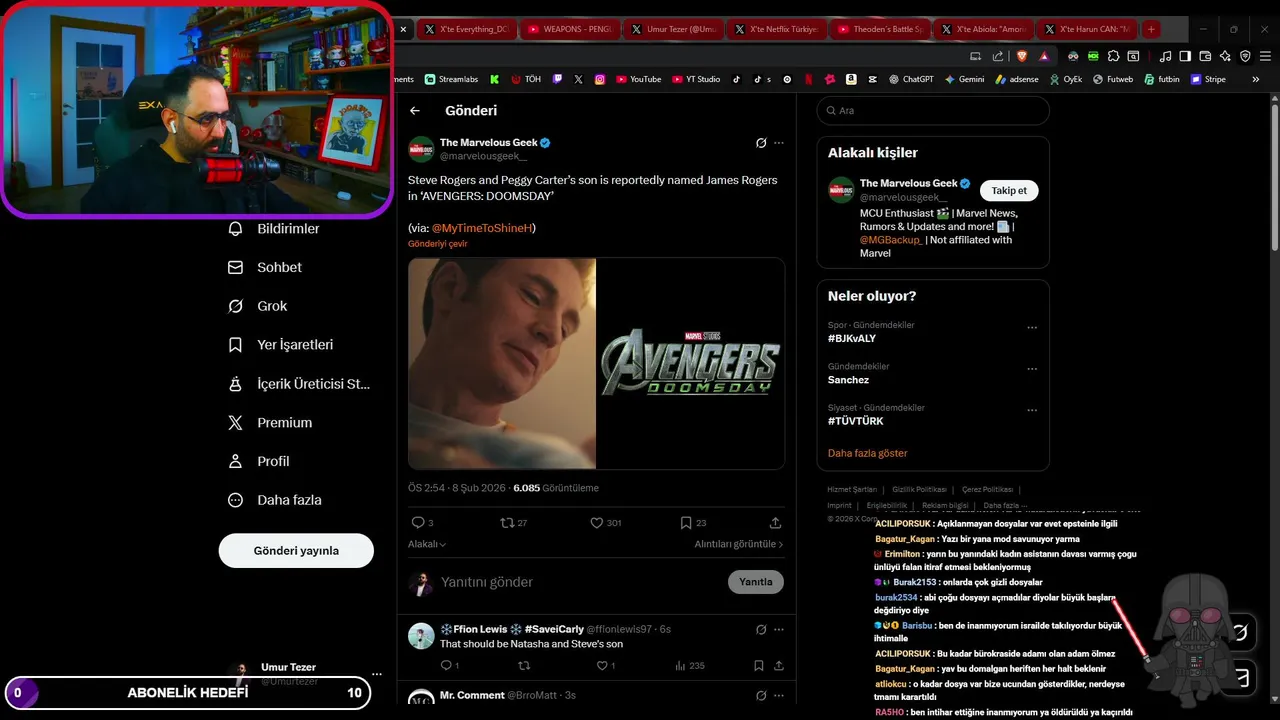1280x720 pixels.
Task: Open Alıntıları görüntüle link
Action: (739, 544)
